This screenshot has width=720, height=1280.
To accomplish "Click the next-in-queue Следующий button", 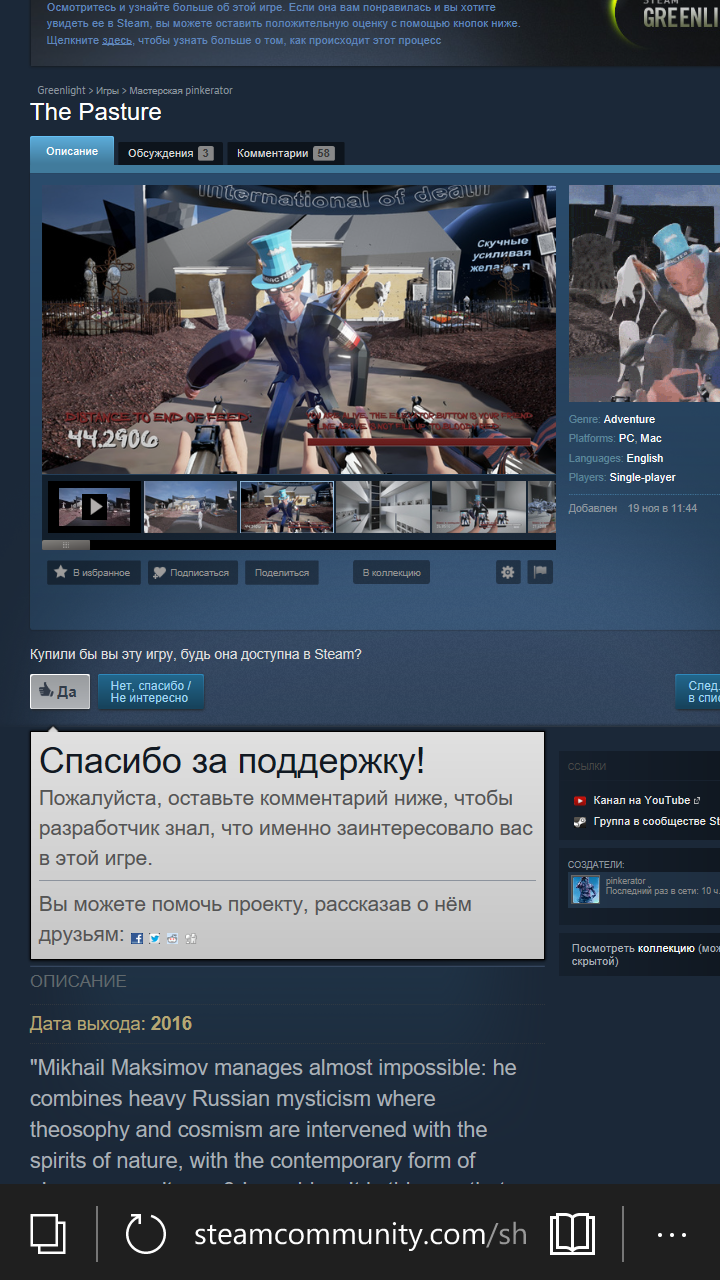I will (698, 691).
